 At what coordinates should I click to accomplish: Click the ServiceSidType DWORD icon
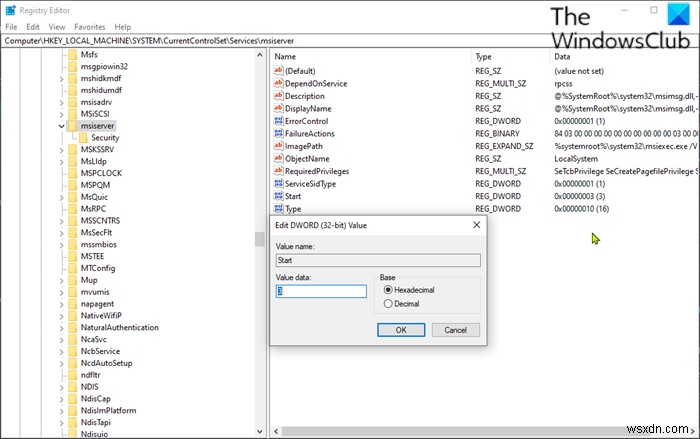pos(279,183)
